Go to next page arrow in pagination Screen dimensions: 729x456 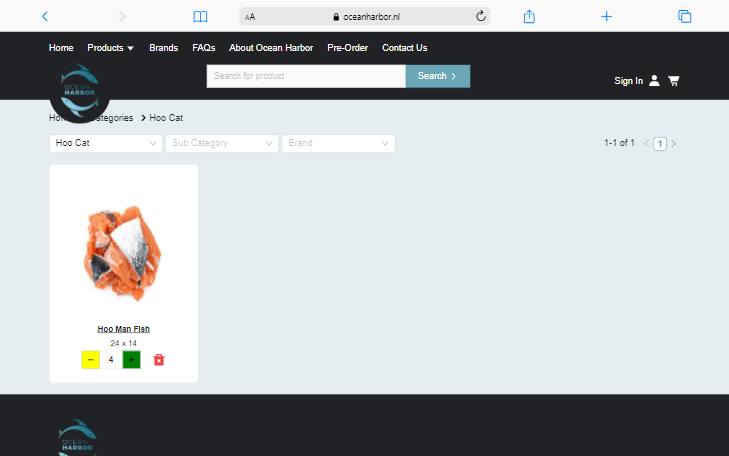pyautogui.click(x=674, y=144)
